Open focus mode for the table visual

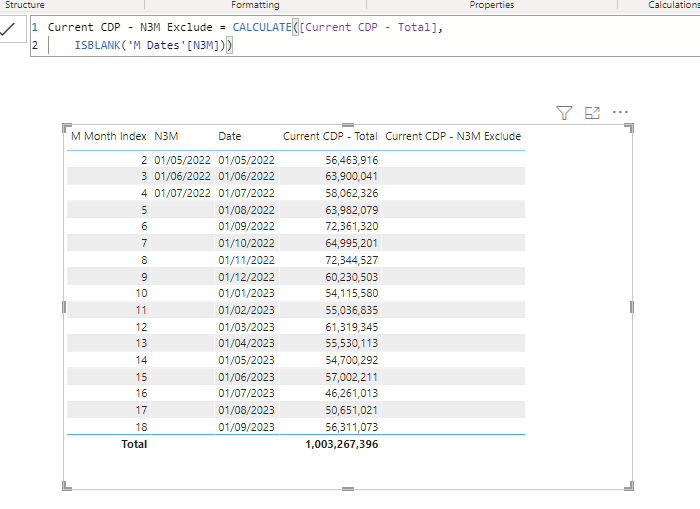click(592, 113)
